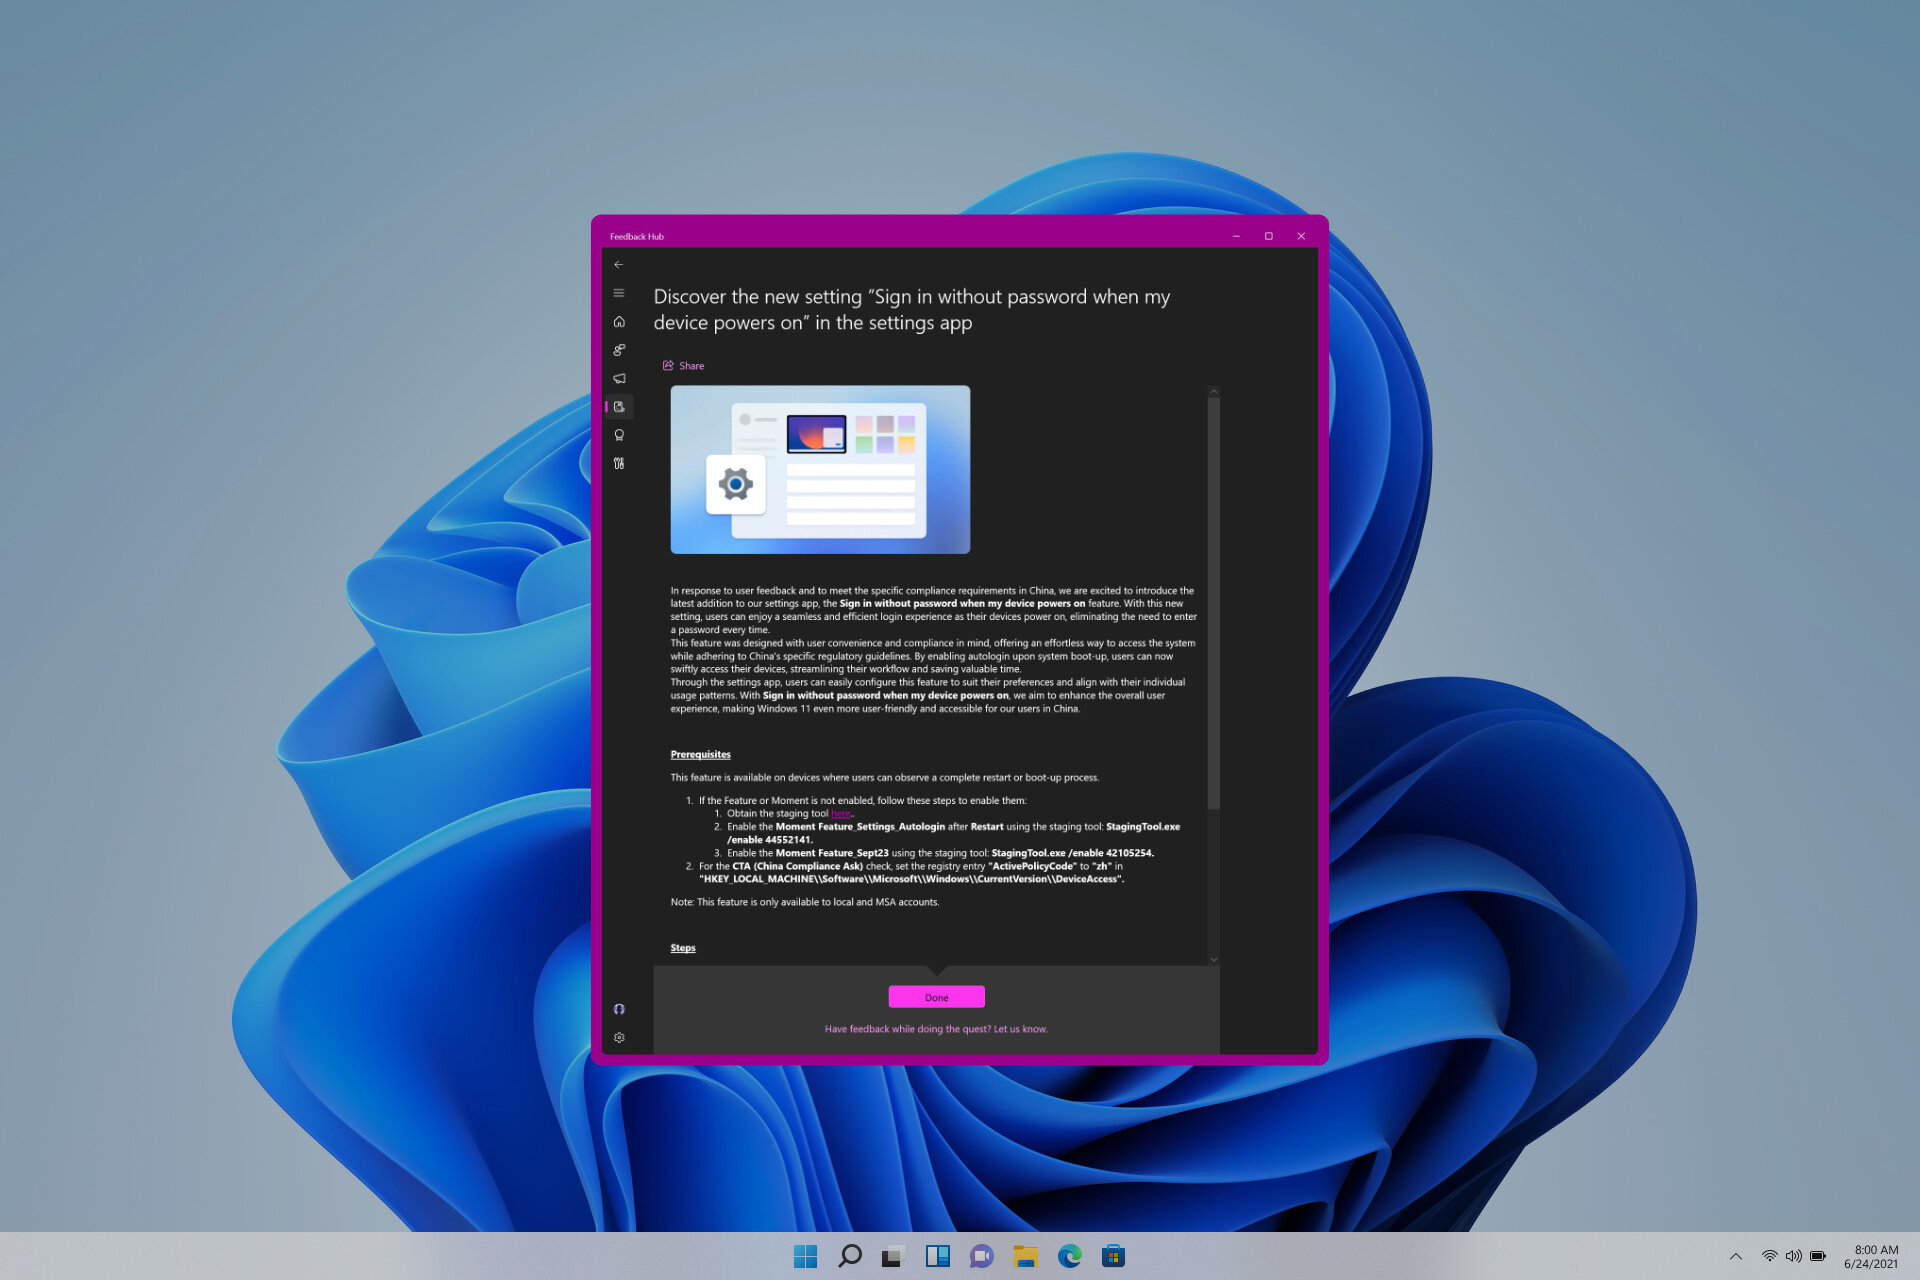Open the hamburger navigation menu
Screen dimensions: 1920x1280
point(618,293)
